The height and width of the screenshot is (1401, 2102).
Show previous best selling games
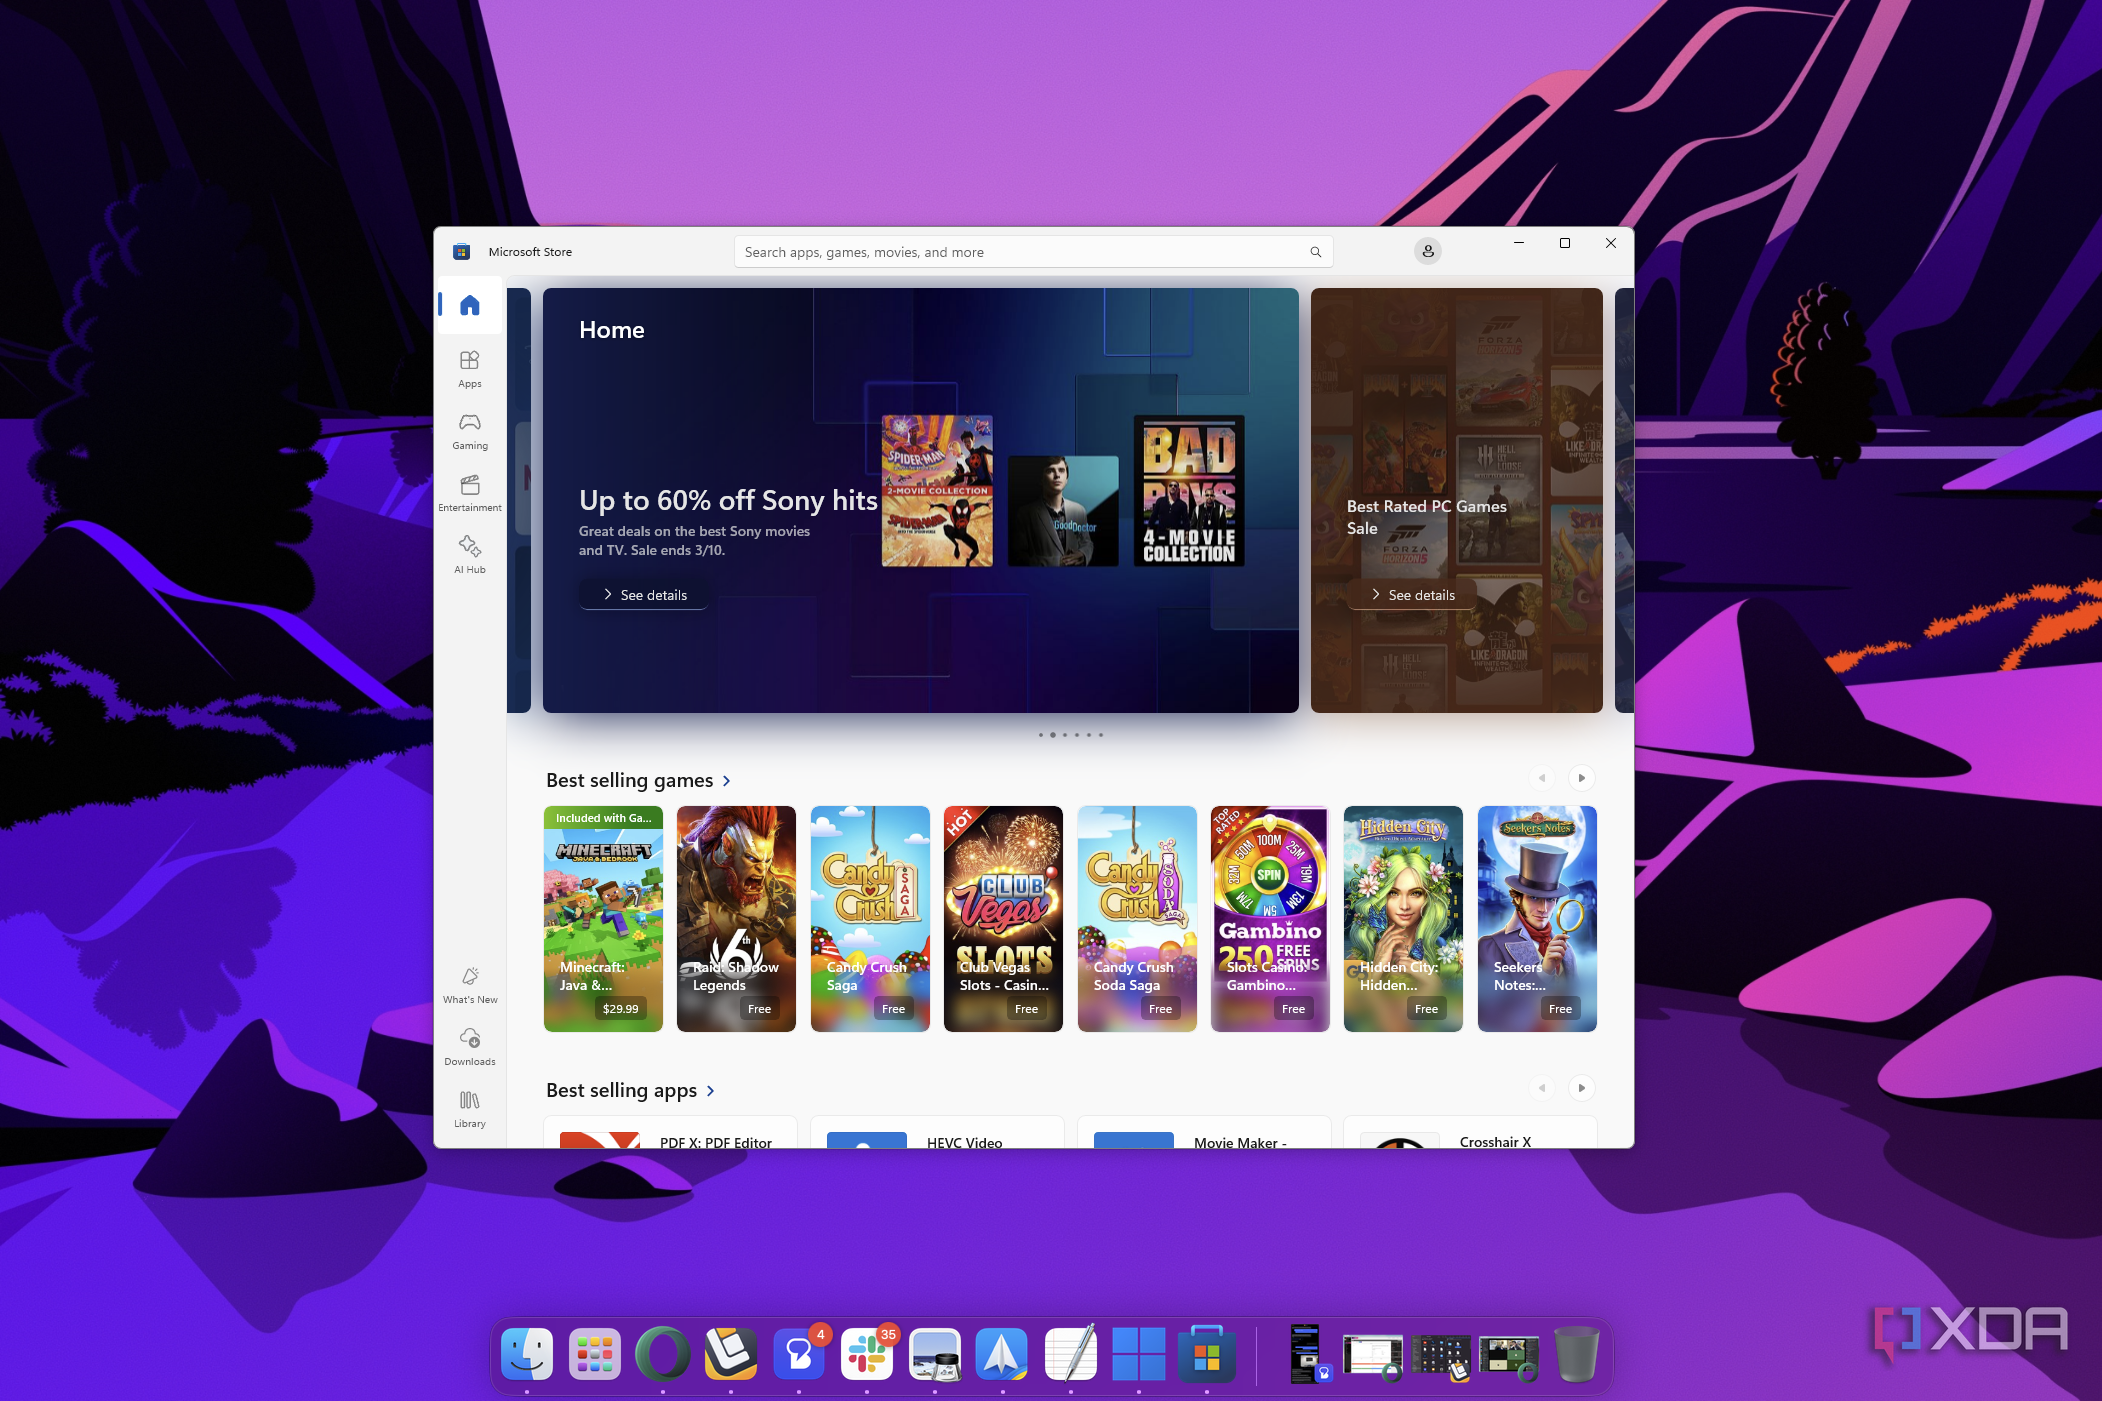pos(1542,778)
